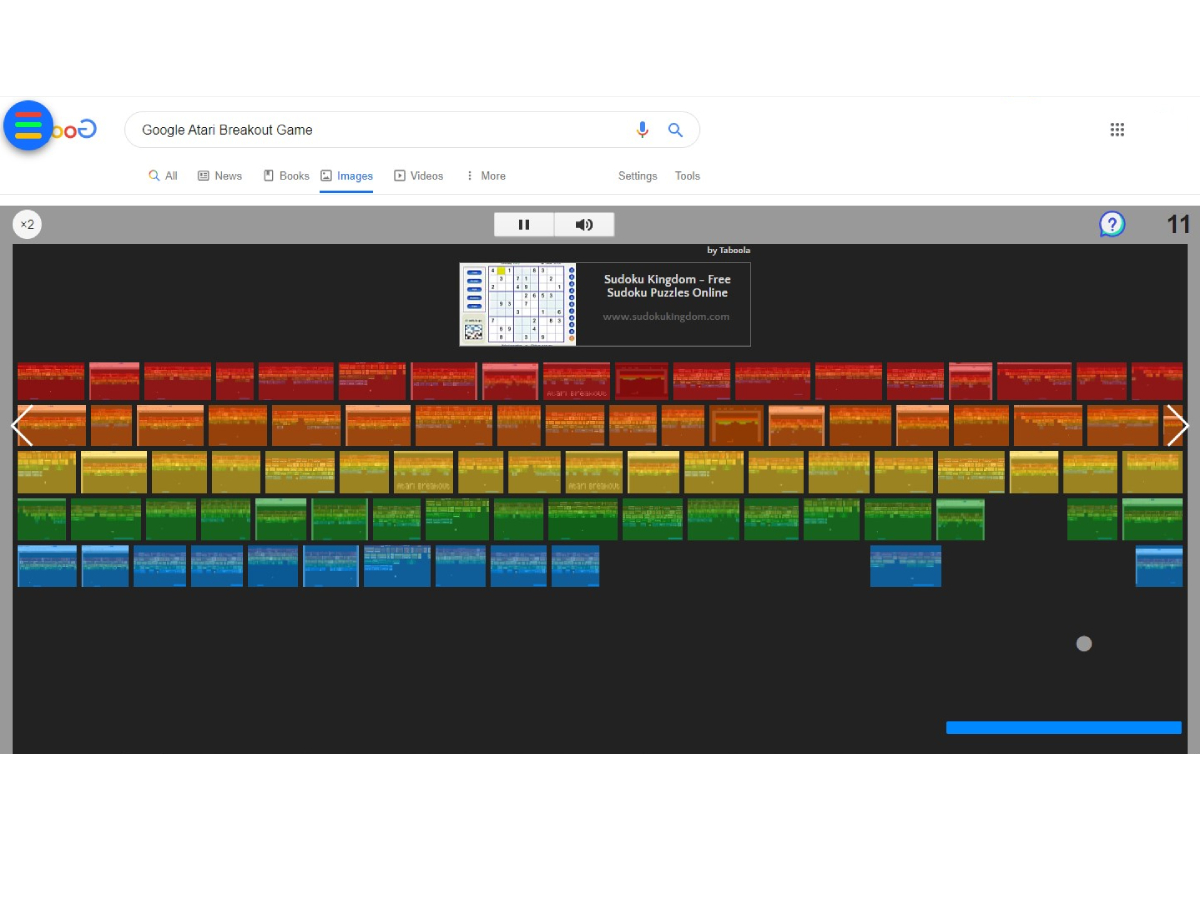Open Settings in the search bar row
The height and width of the screenshot is (900, 1200).
[638, 176]
